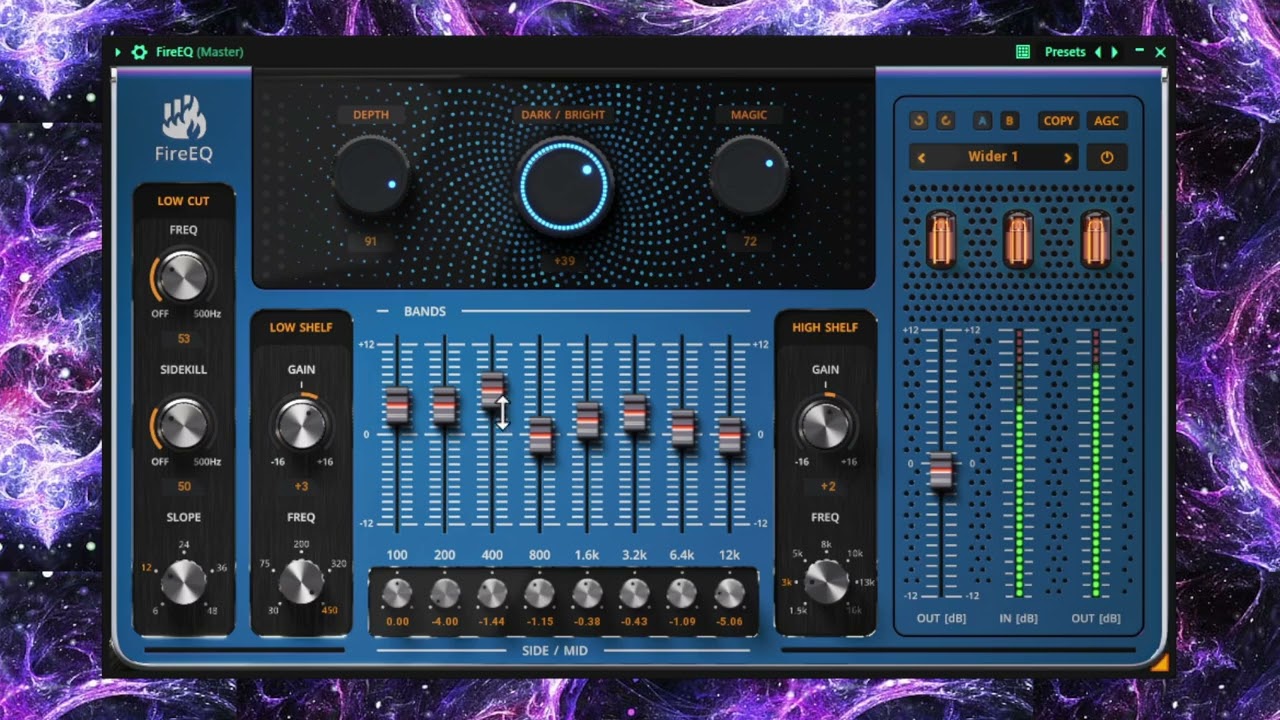Toggle the plugin power bypass button

(1107, 158)
